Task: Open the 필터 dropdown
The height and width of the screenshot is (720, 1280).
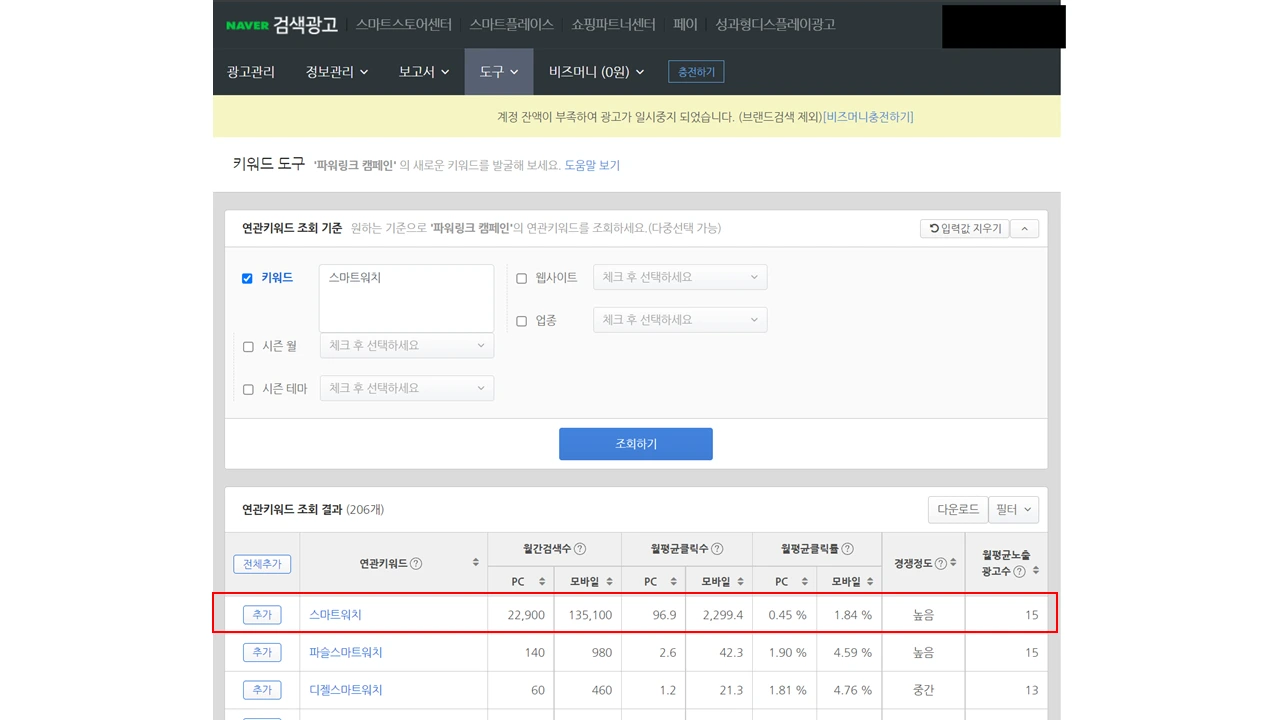Action: (1013, 509)
